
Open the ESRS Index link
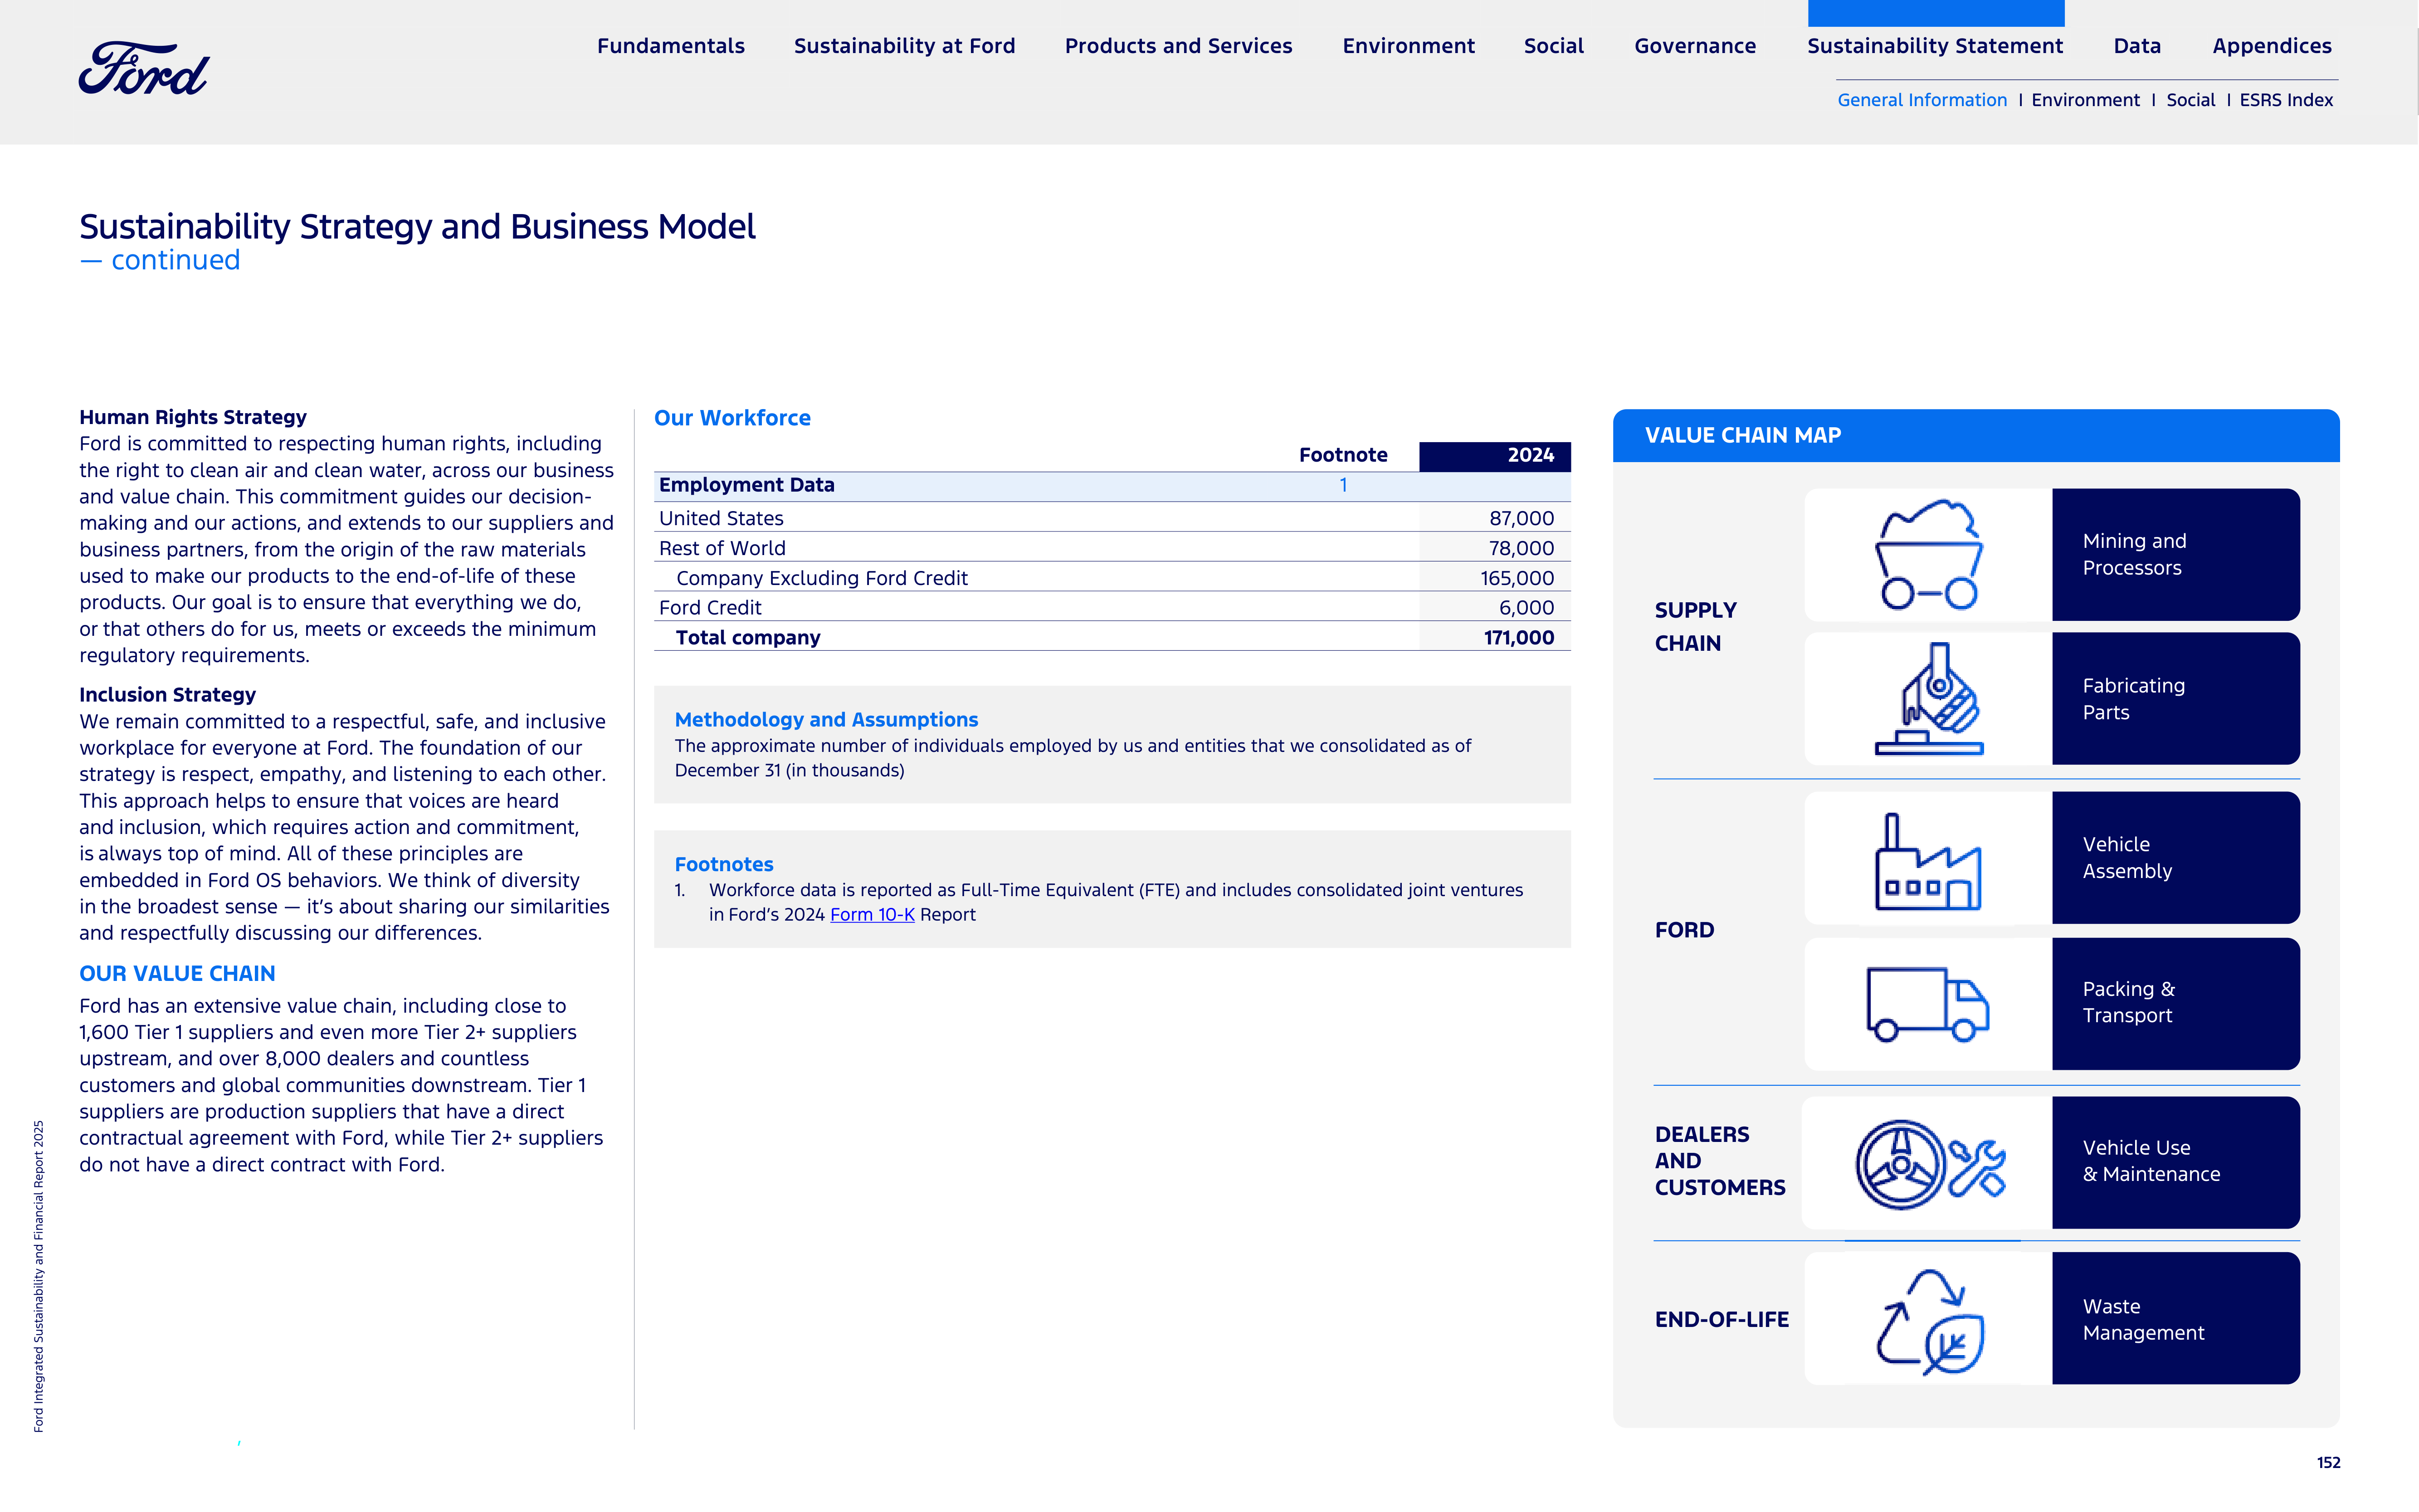point(2286,100)
